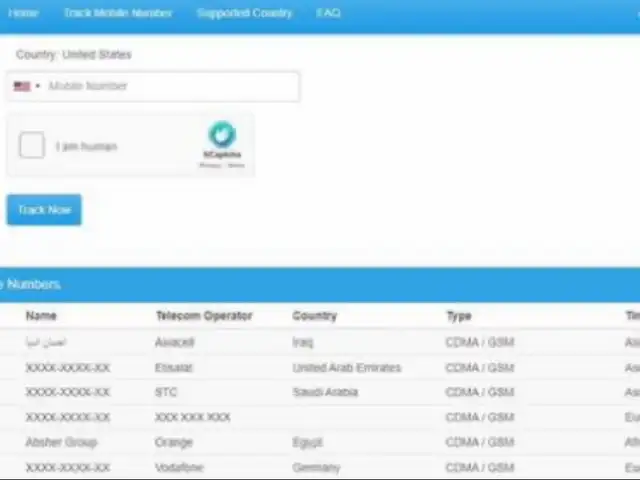The image size is (640, 480).
Task: Click the Country column header
Action: (x=314, y=316)
